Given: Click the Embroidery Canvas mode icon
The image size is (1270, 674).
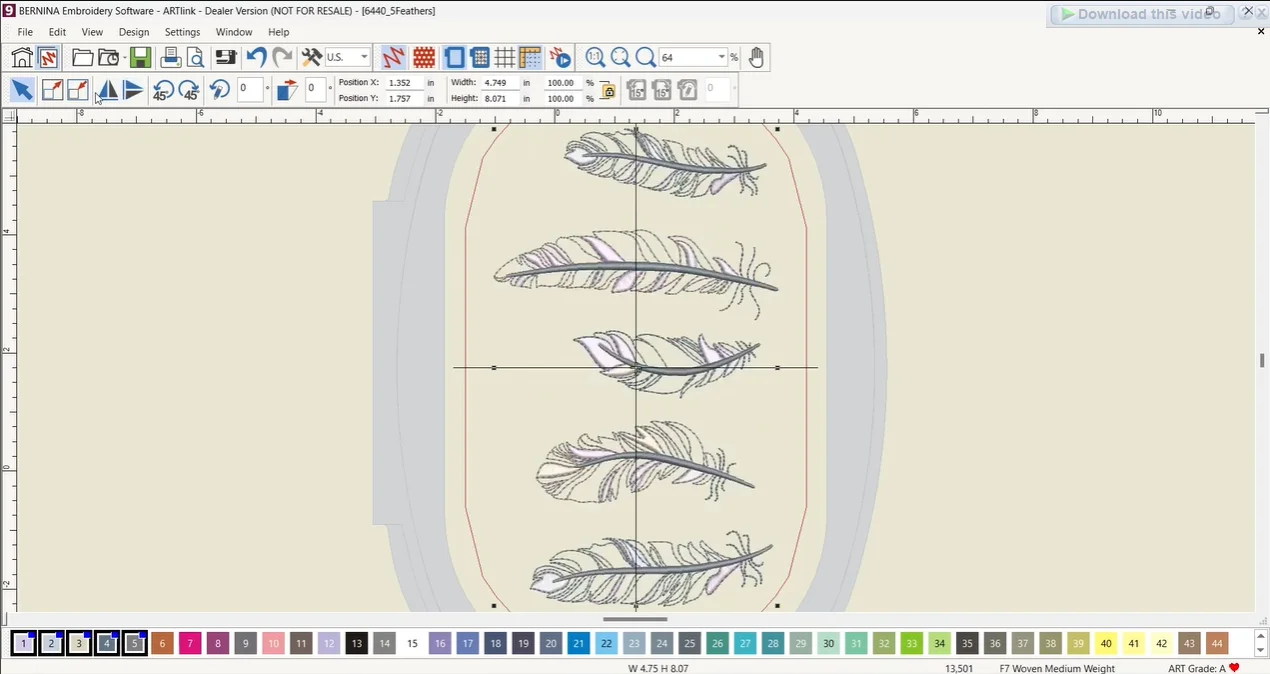Looking at the screenshot, I should pyautogui.click(x=47, y=57).
